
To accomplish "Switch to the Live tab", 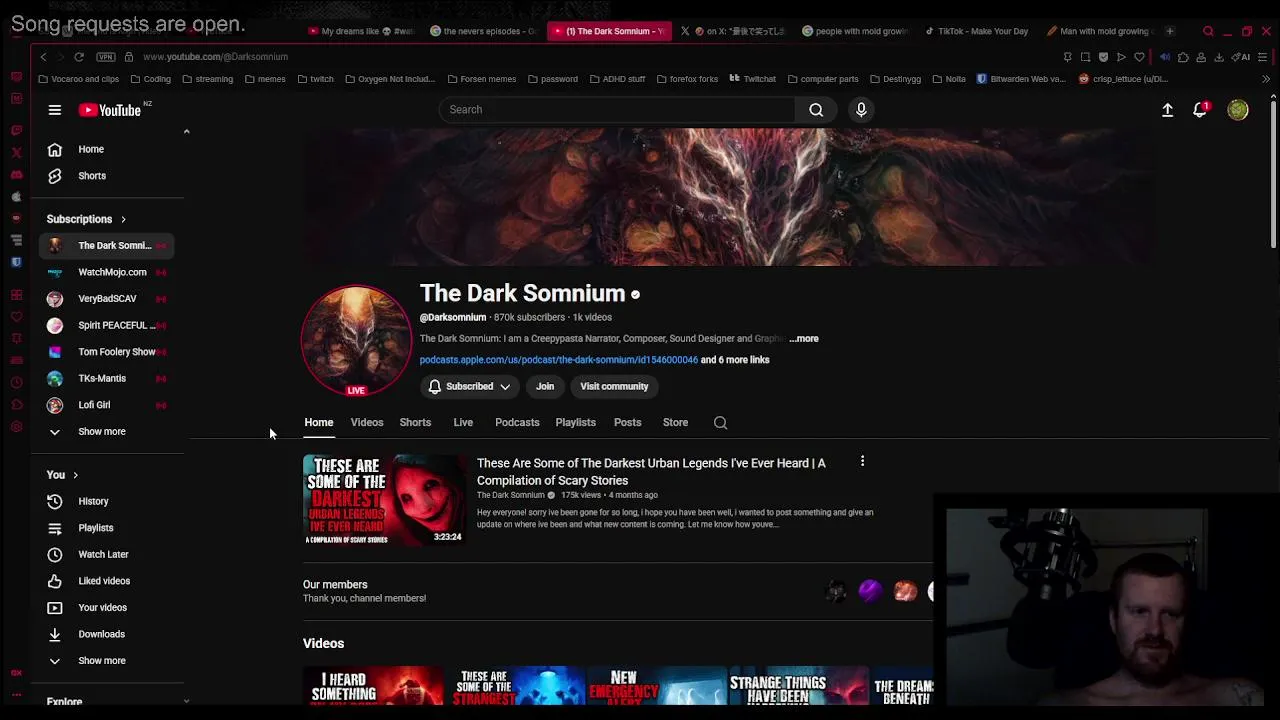I will coord(463,422).
